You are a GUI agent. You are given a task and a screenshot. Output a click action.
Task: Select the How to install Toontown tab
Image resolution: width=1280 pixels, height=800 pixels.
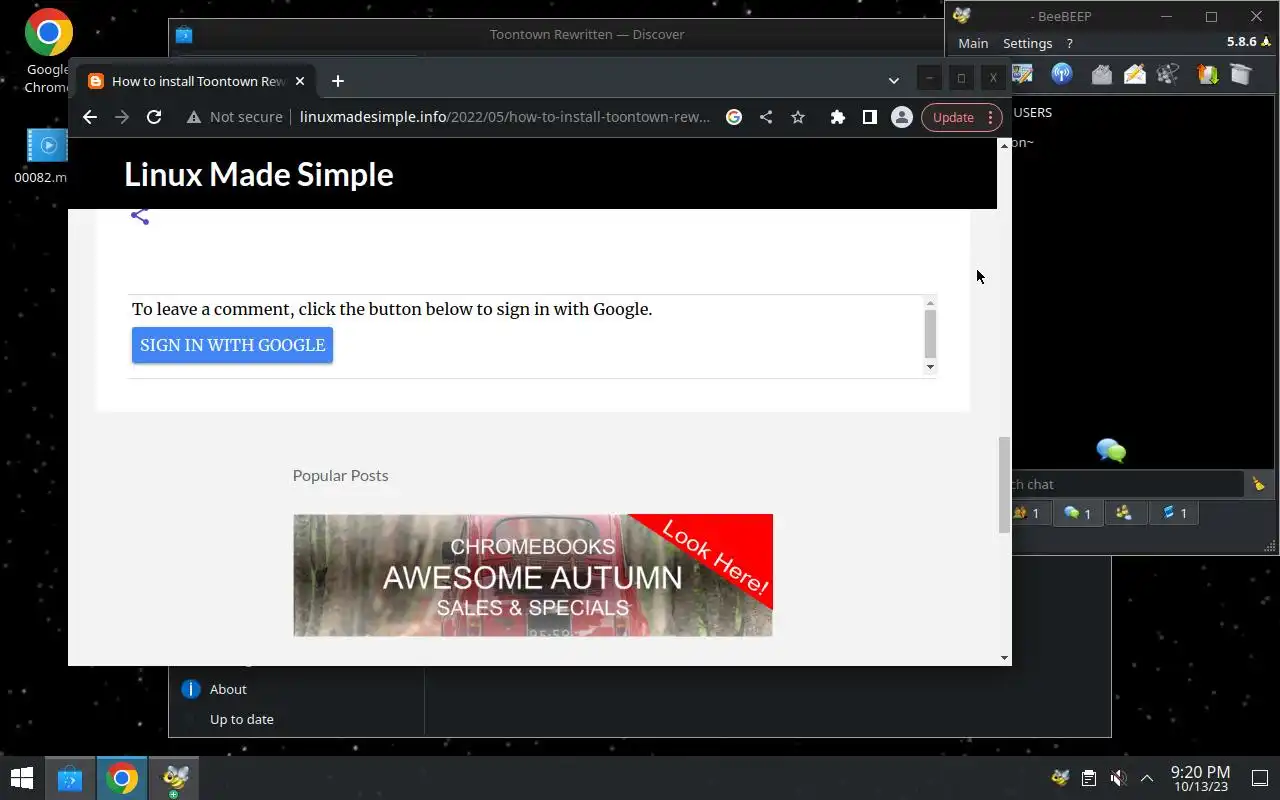198,81
